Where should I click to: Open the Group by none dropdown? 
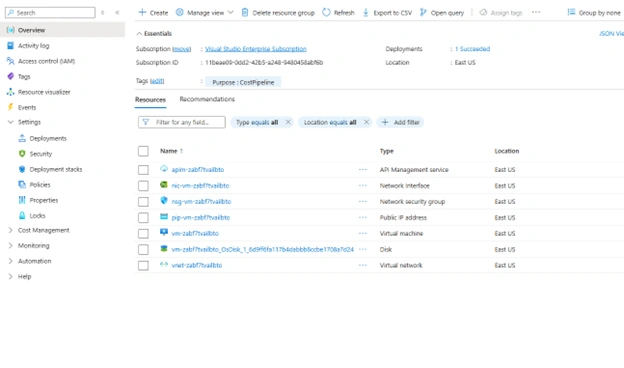[x=595, y=13]
